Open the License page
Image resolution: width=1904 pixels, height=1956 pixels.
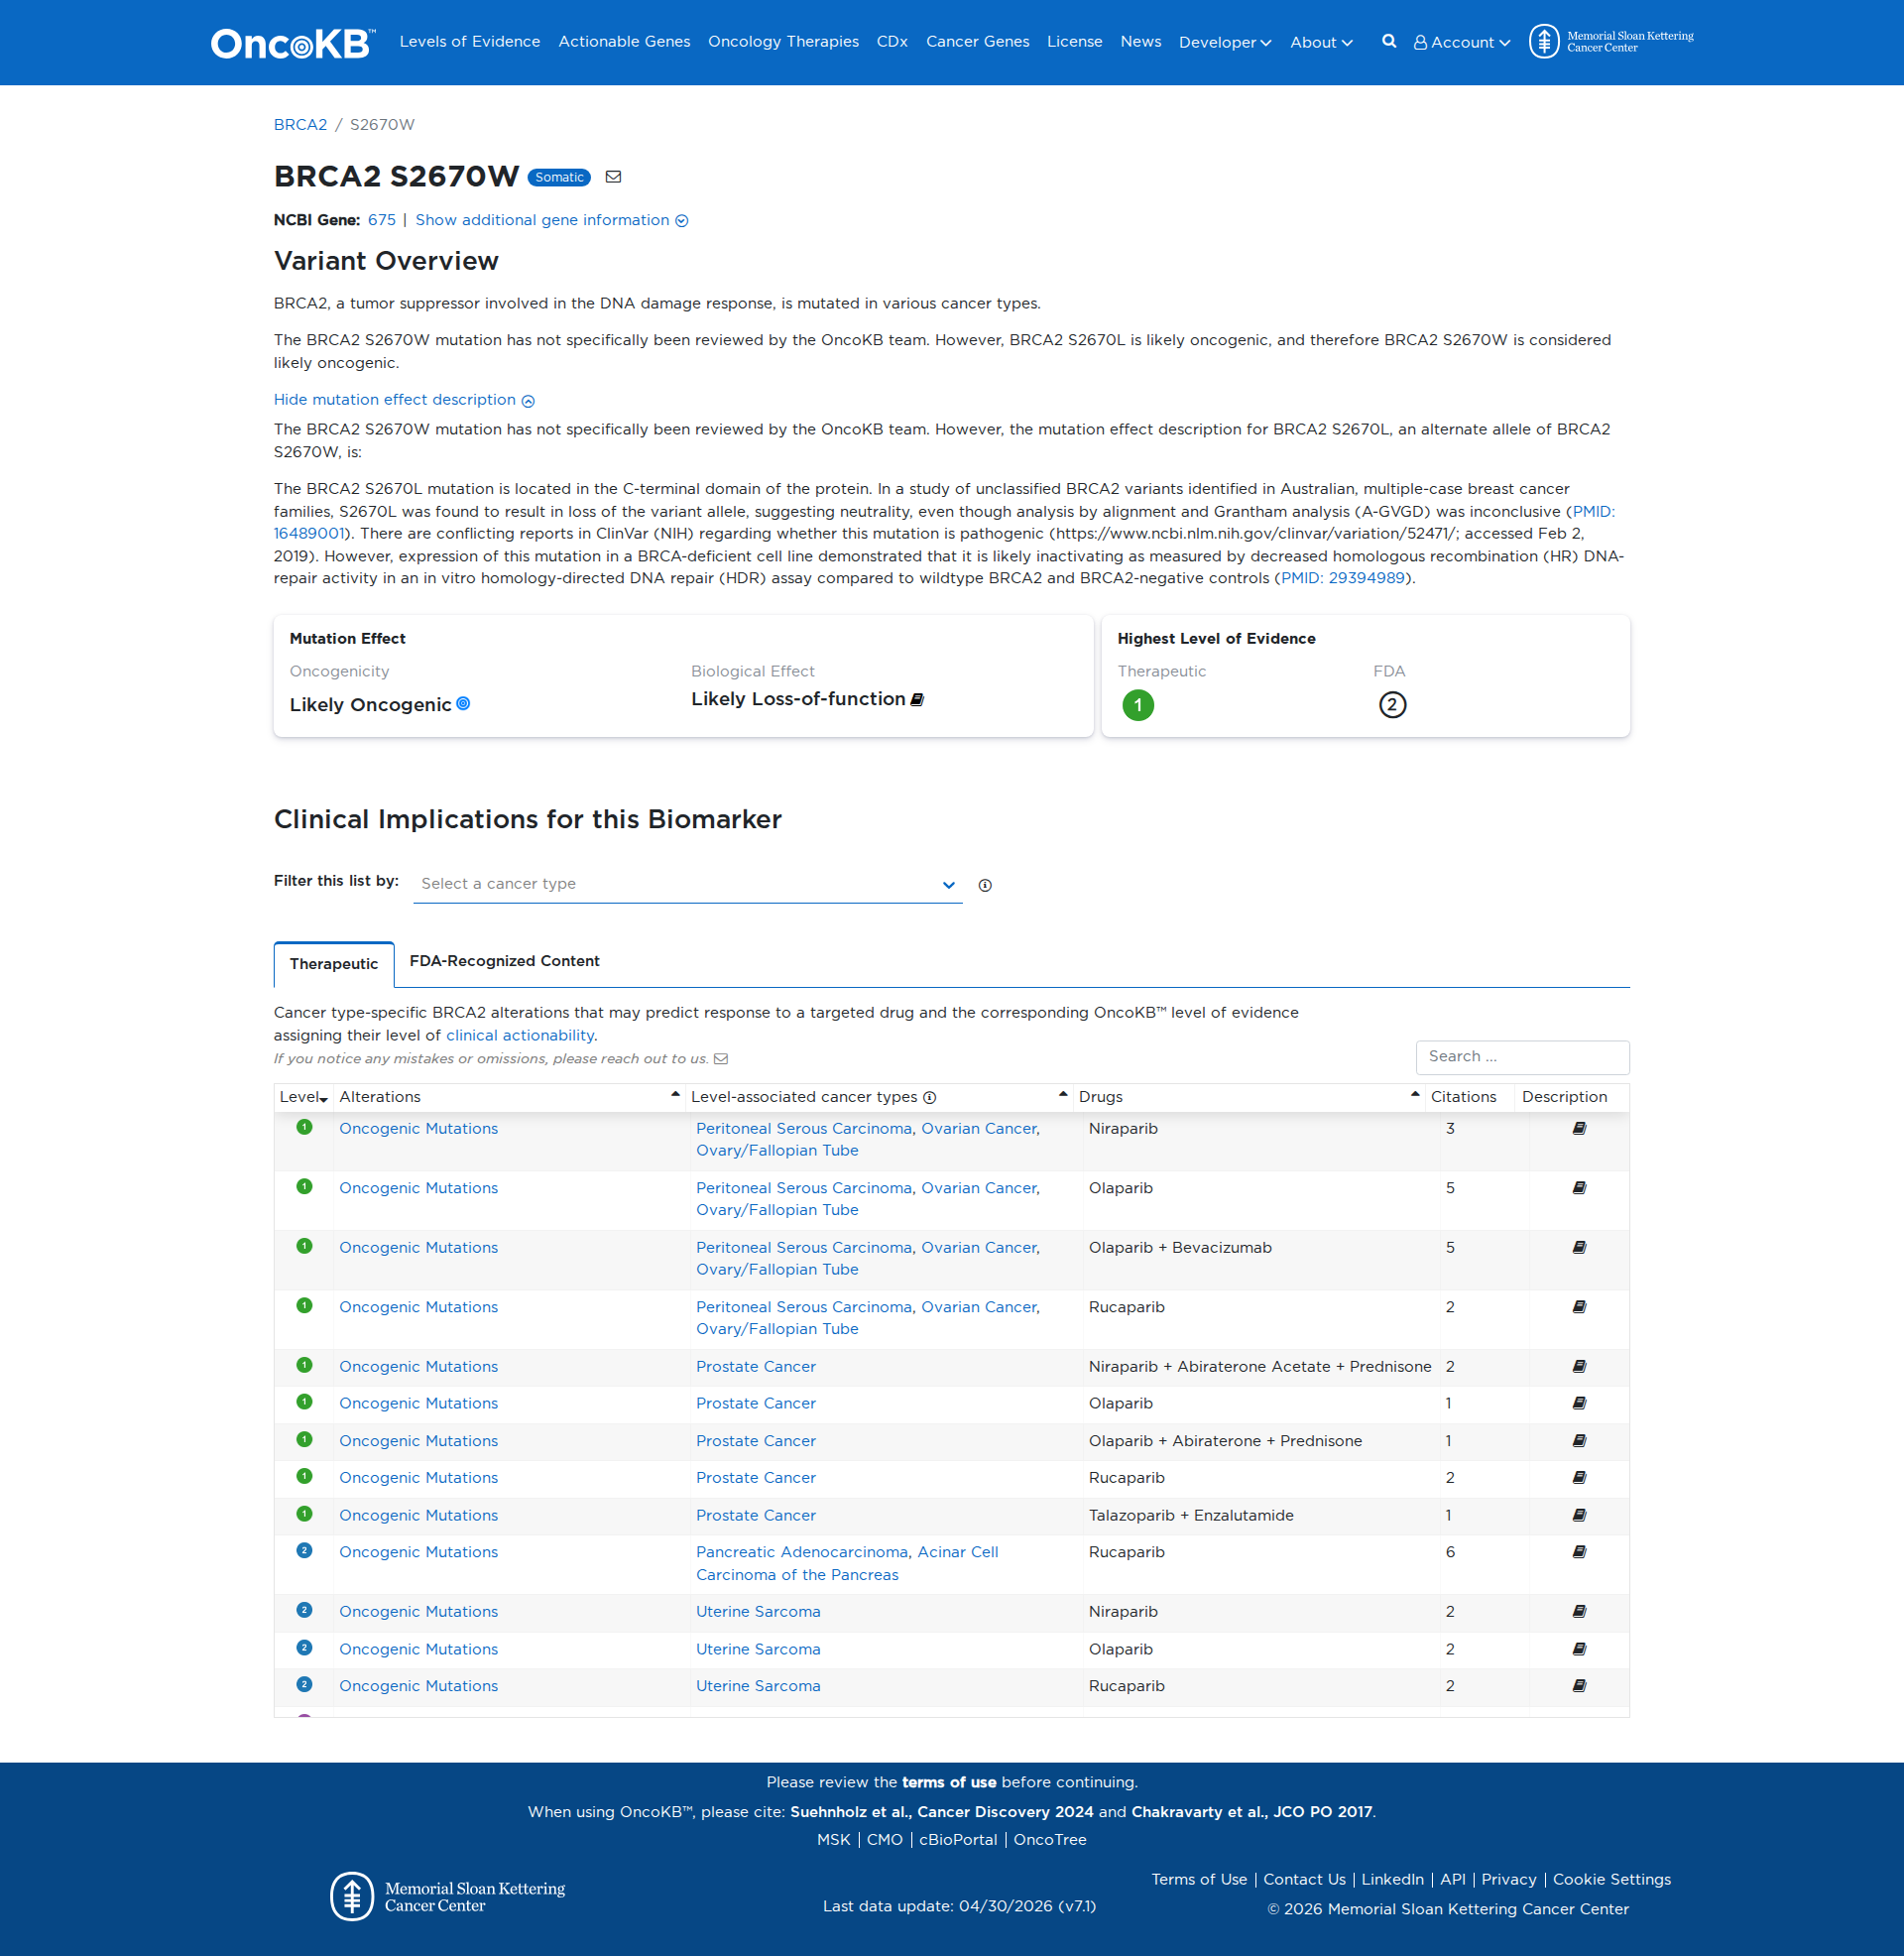pos(1074,41)
